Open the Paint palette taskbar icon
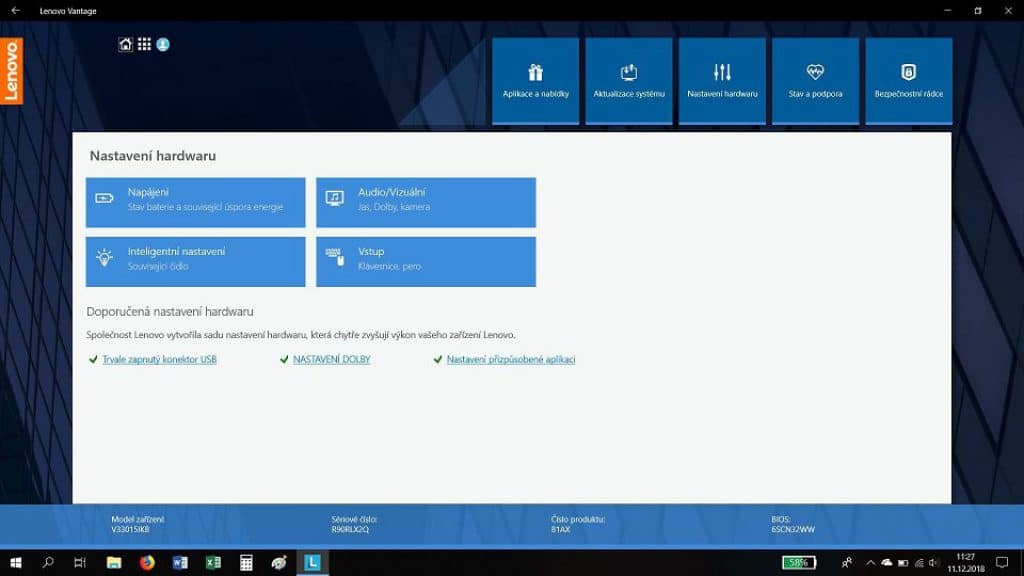 279,562
